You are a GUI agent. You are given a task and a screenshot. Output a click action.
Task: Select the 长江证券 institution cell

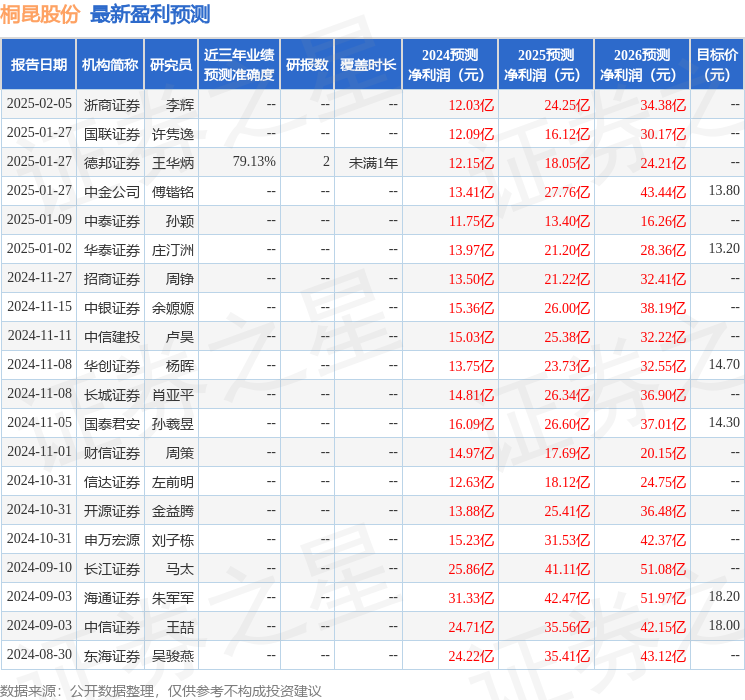pyautogui.click(x=112, y=568)
